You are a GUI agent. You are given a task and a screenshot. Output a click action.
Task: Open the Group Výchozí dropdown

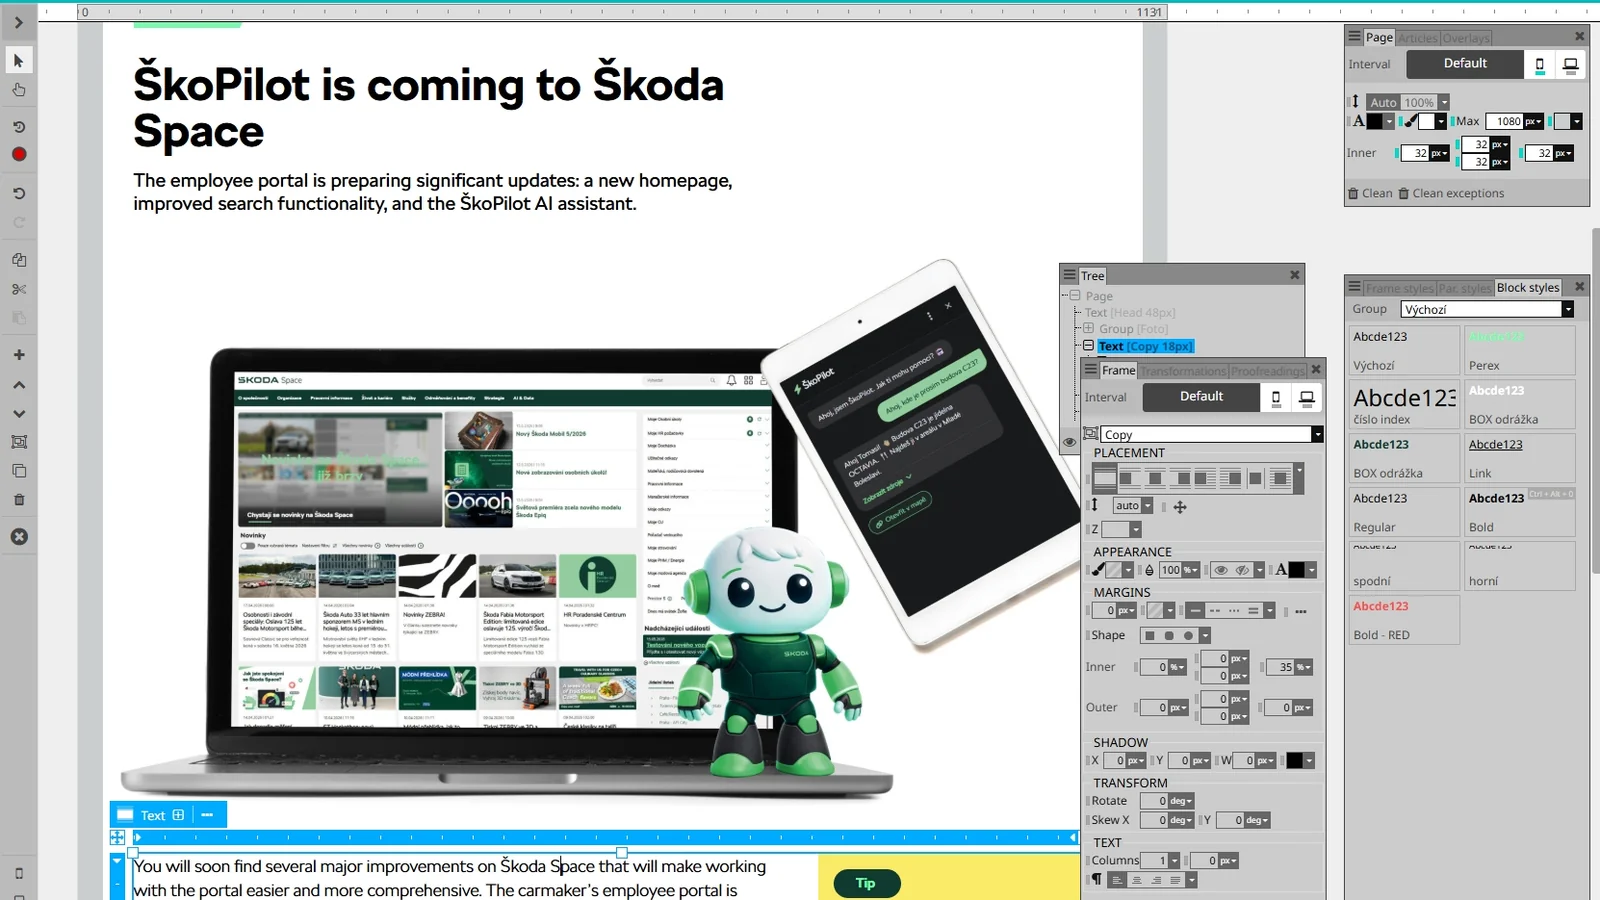1567,310
